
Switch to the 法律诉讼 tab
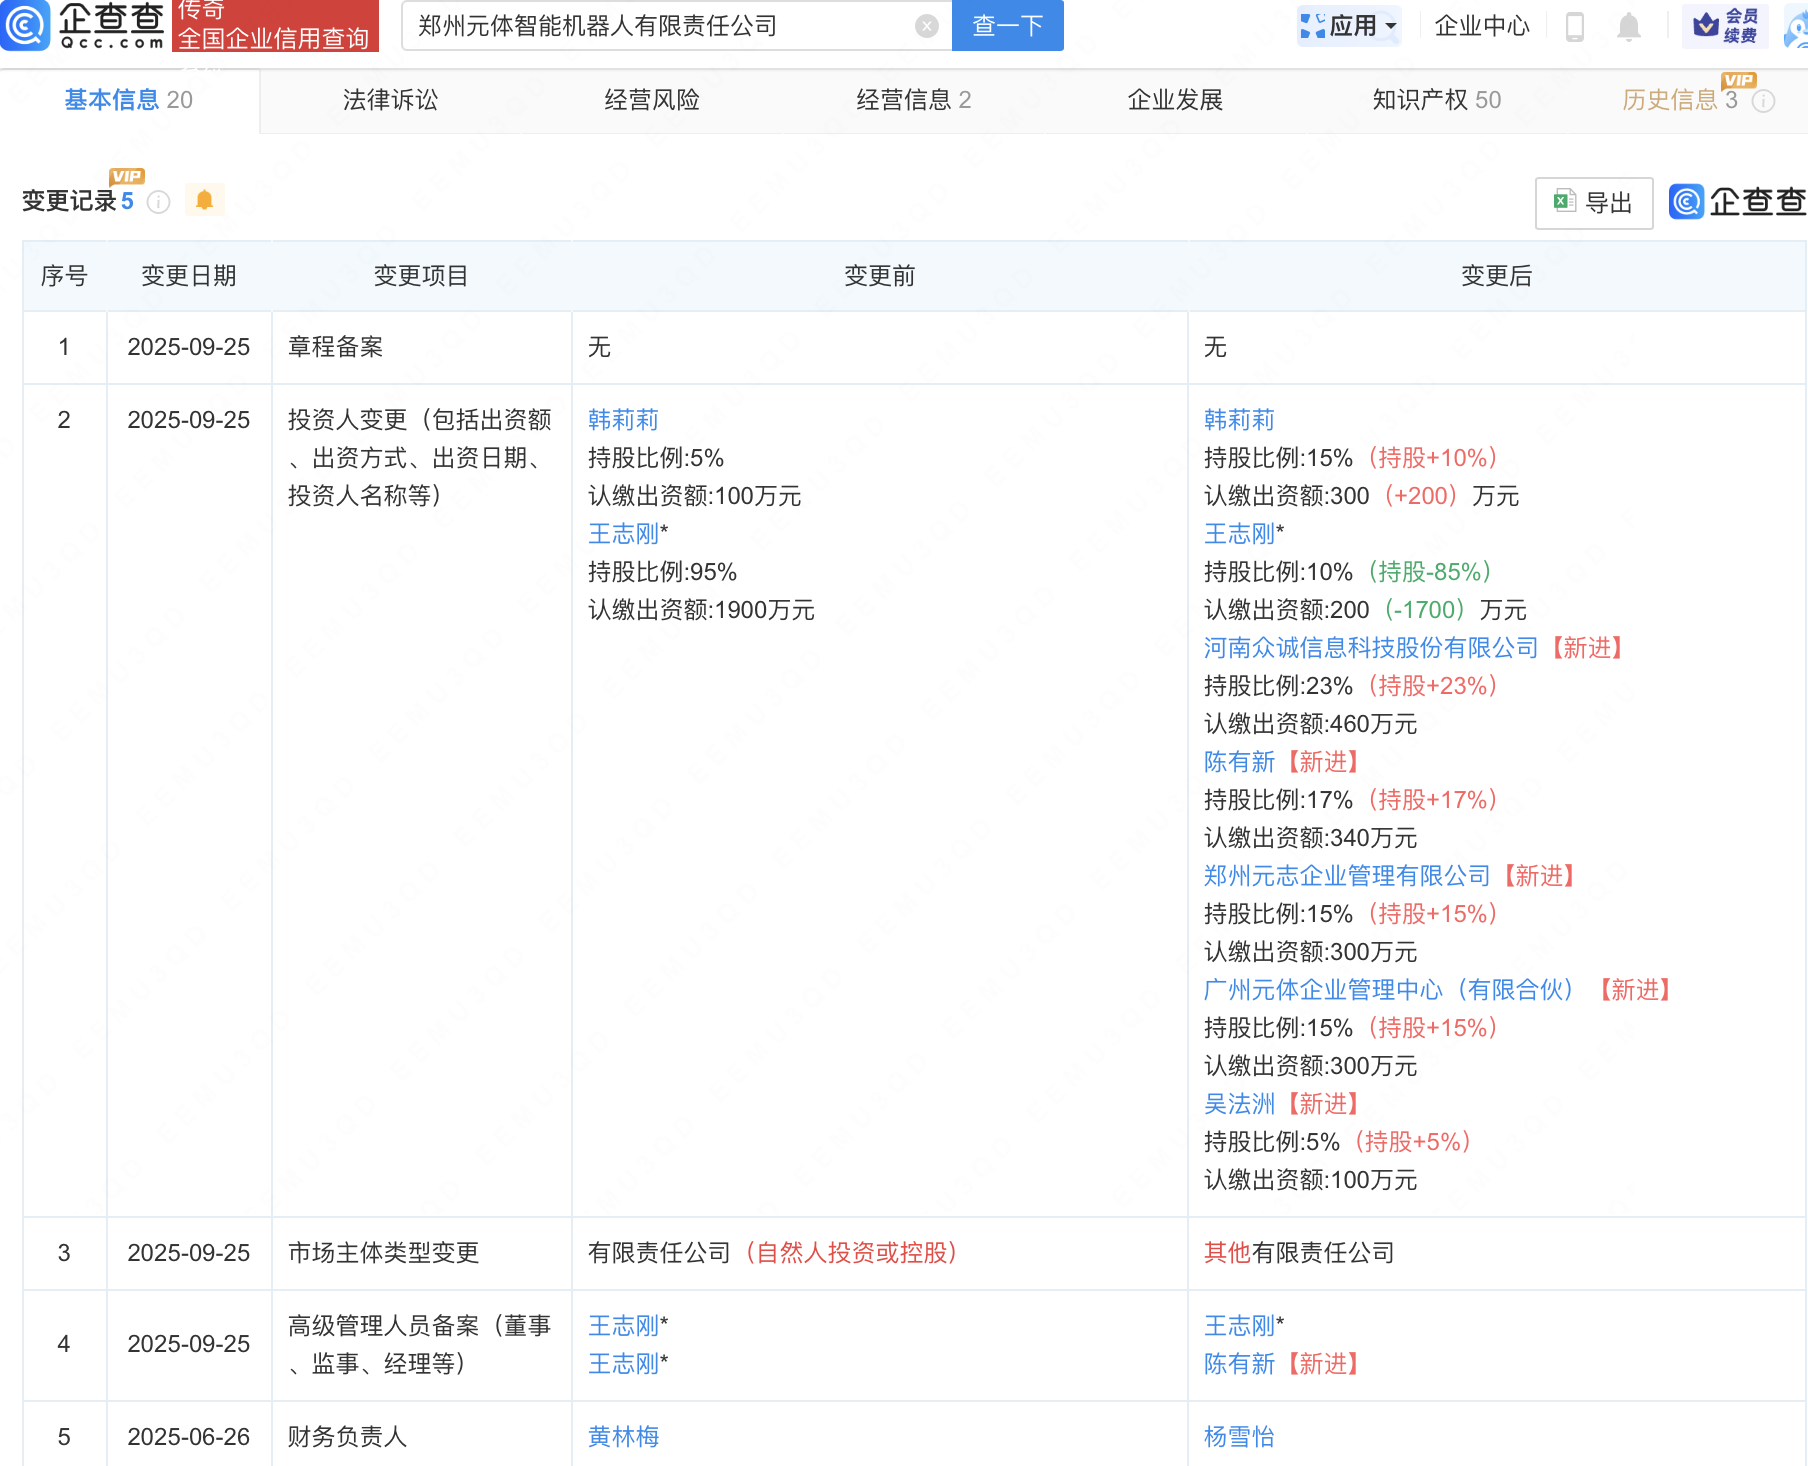tap(390, 100)
